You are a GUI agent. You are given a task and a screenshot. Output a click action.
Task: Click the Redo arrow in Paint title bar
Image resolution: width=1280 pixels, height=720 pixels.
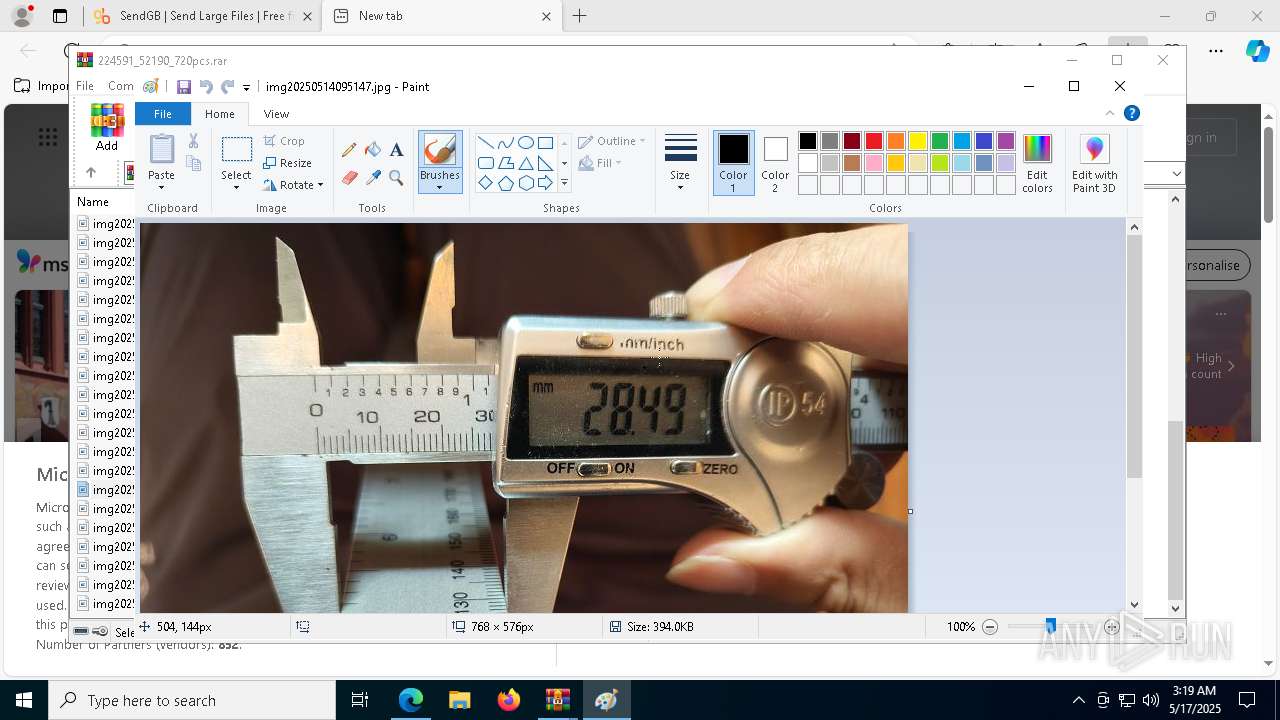pyautogui.click(x=228, y=87)
